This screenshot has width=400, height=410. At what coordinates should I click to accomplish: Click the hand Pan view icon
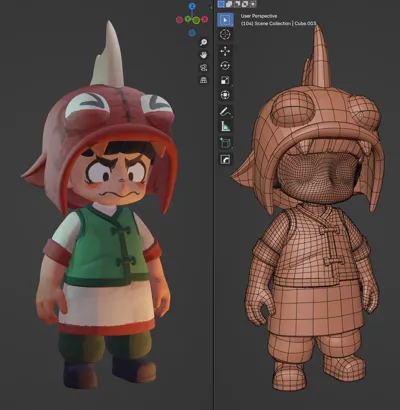(x=203, y=55)
